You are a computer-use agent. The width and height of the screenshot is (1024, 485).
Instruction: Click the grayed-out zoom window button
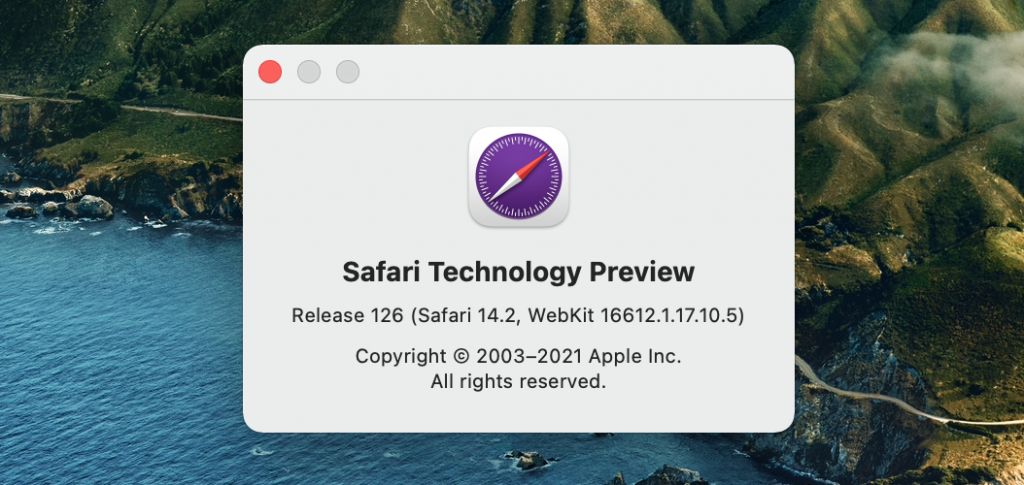(x=348, y=72)
